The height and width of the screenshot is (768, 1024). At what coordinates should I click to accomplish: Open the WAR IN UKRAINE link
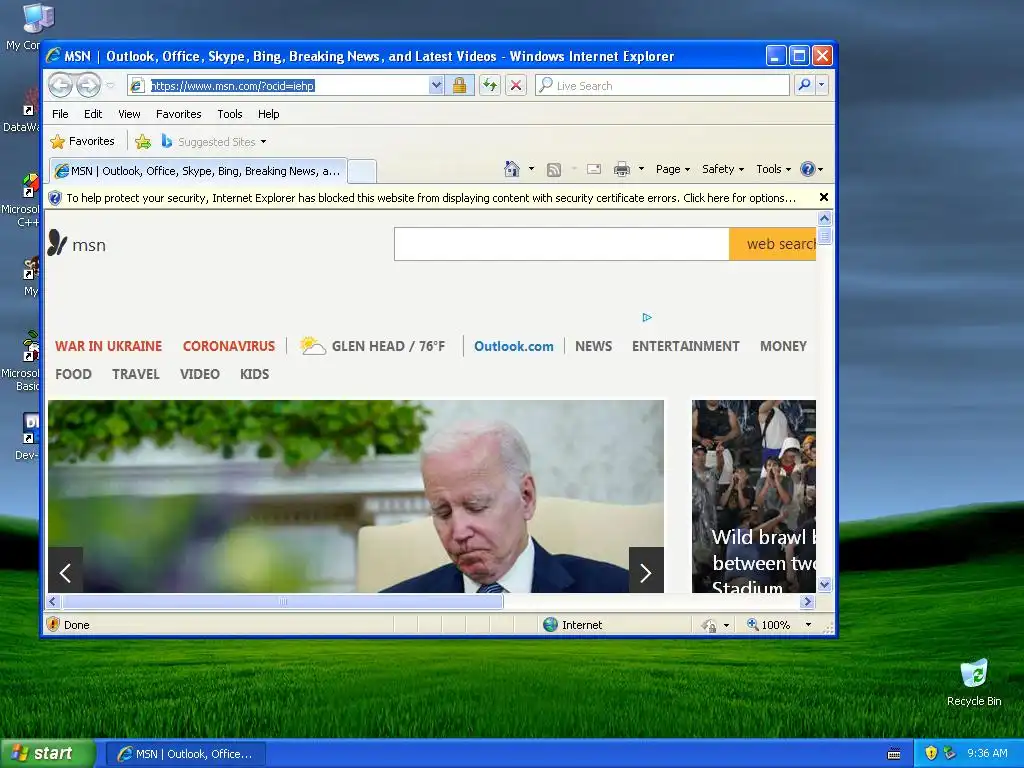coord(108,346)
